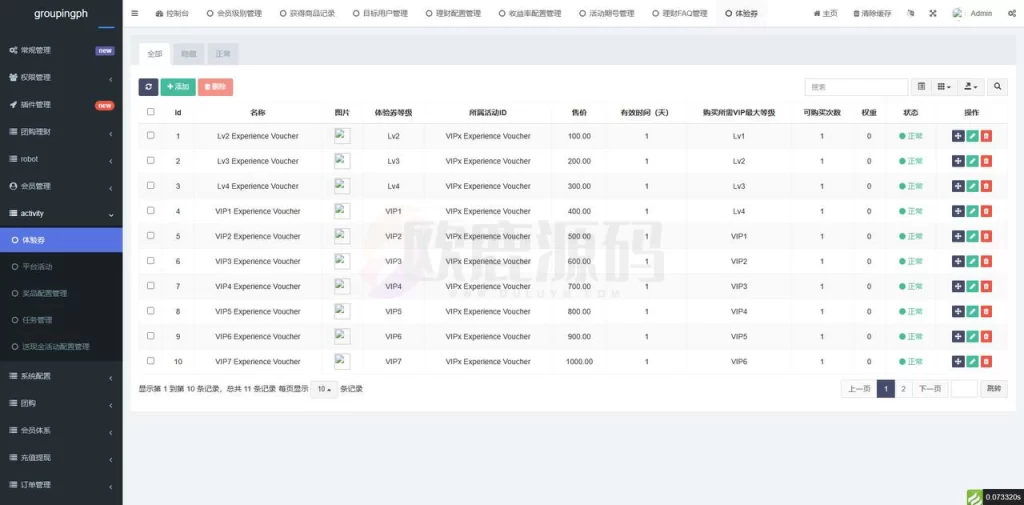Switch to the 会员级别管理 top tab
Screen dimensions: 1024x505
click(234, 13)
